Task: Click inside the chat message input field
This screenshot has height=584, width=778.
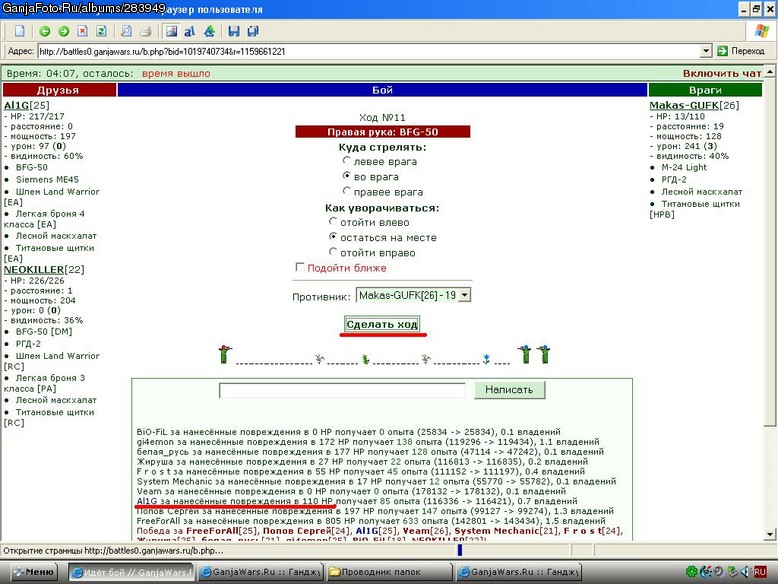Action: pos(342,390)
